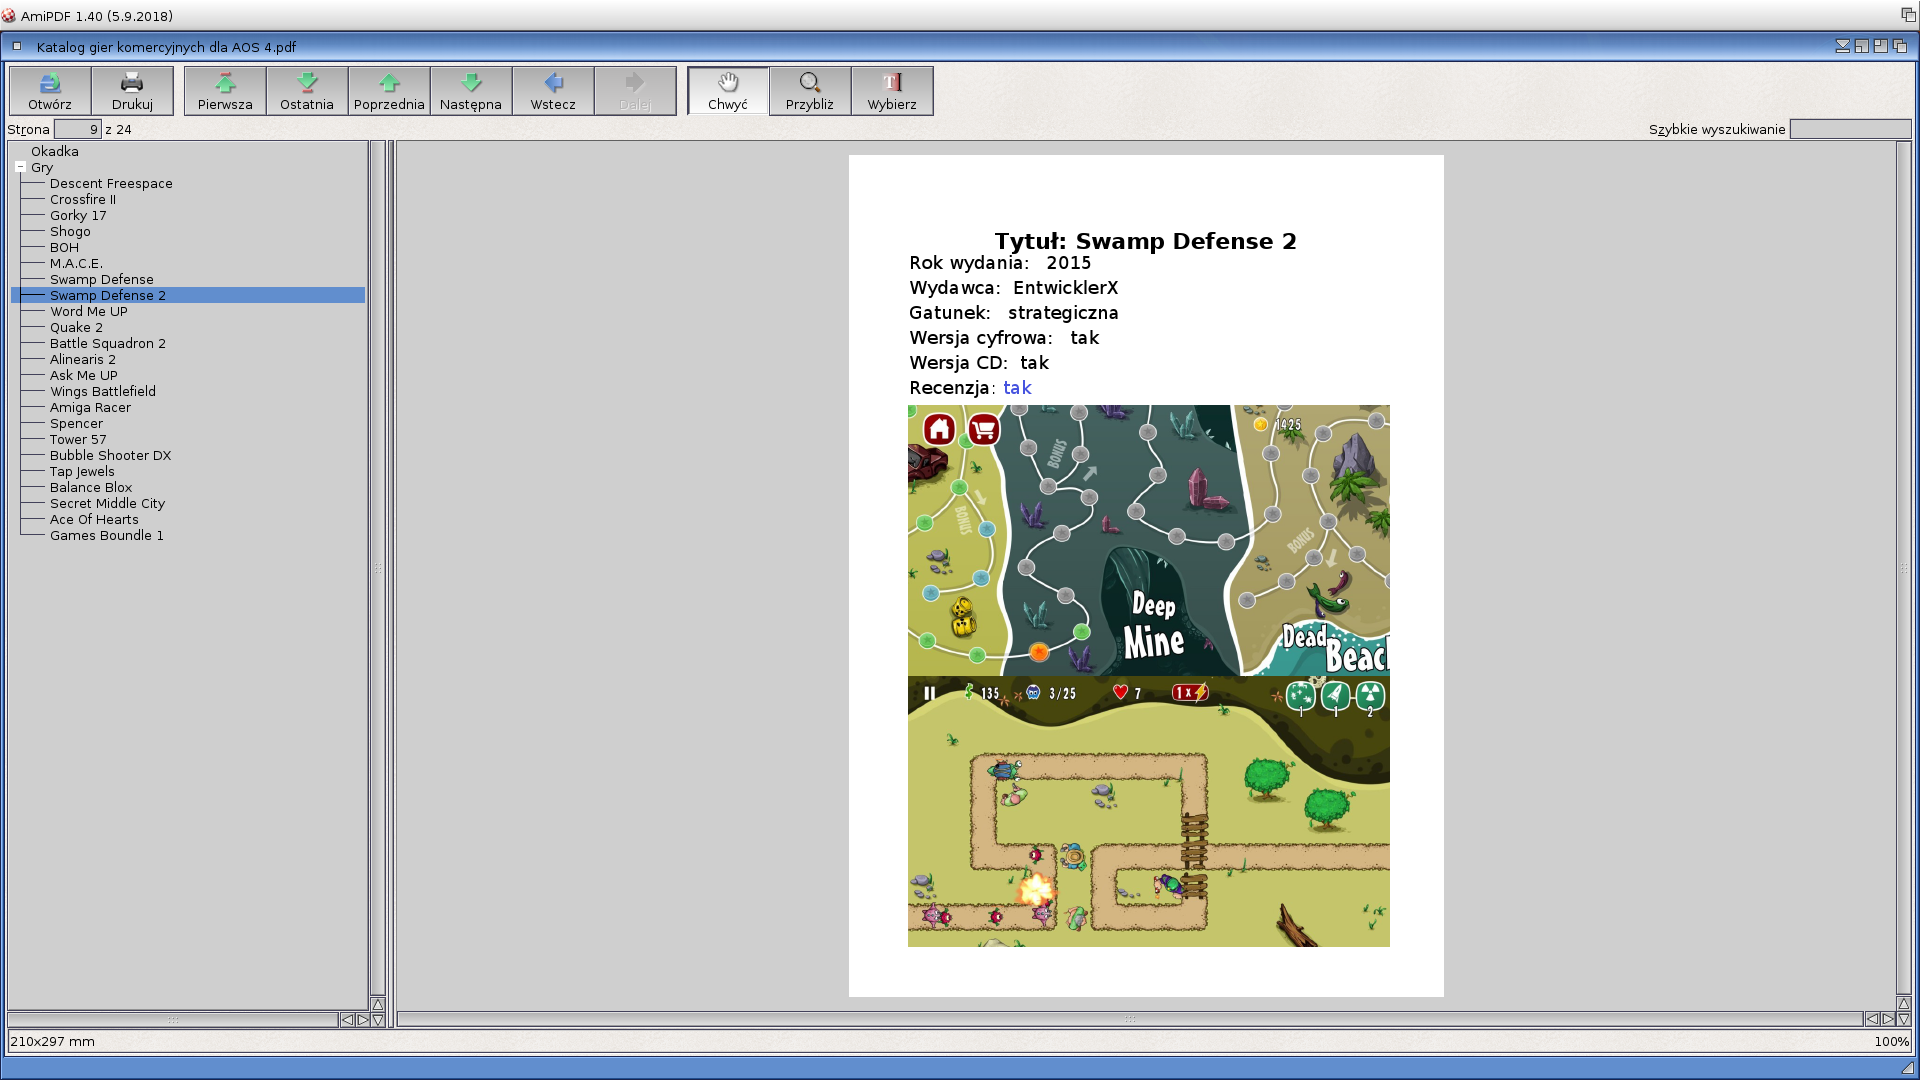Viewport: 1920px width, 1080px height.
Task: Select Okadka in the outline
Action: [54, 151]
